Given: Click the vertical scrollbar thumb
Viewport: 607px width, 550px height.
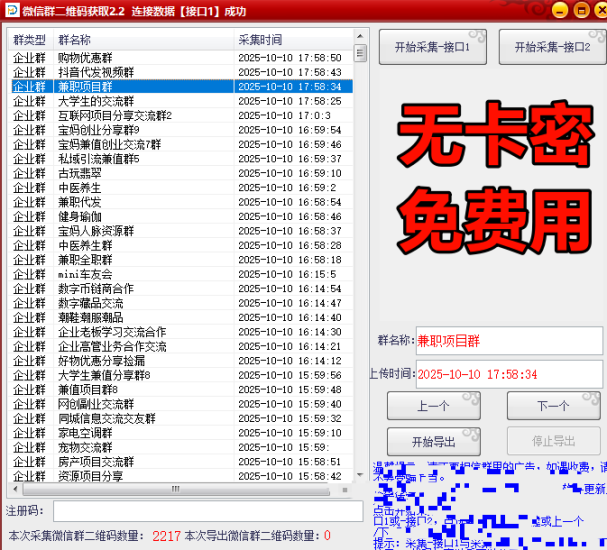Looking at the screenshot, I should (x=360, y=53).
